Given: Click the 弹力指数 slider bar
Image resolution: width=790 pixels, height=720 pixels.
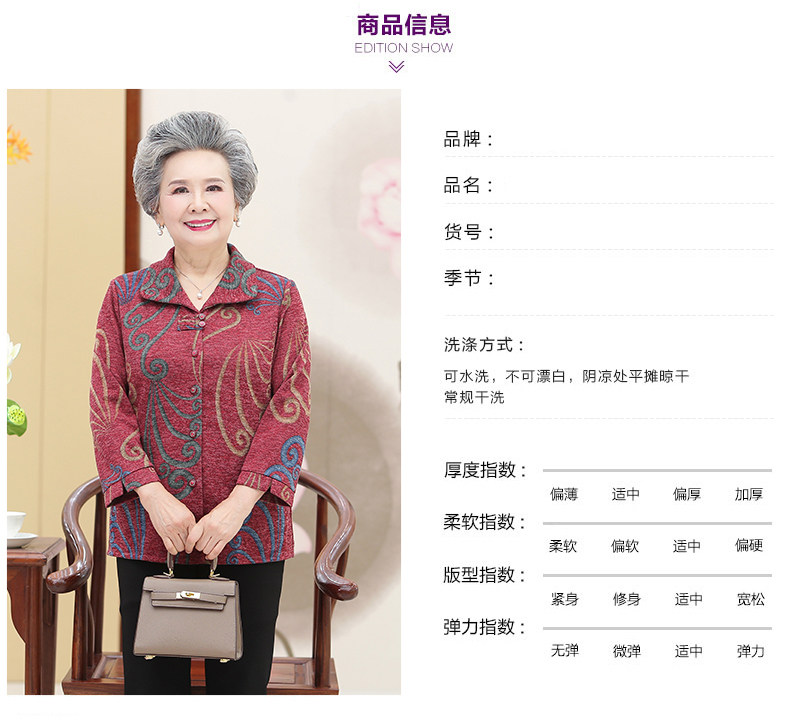Looking at the screenshot, I should pyautogui.click(x=657, y=628).
